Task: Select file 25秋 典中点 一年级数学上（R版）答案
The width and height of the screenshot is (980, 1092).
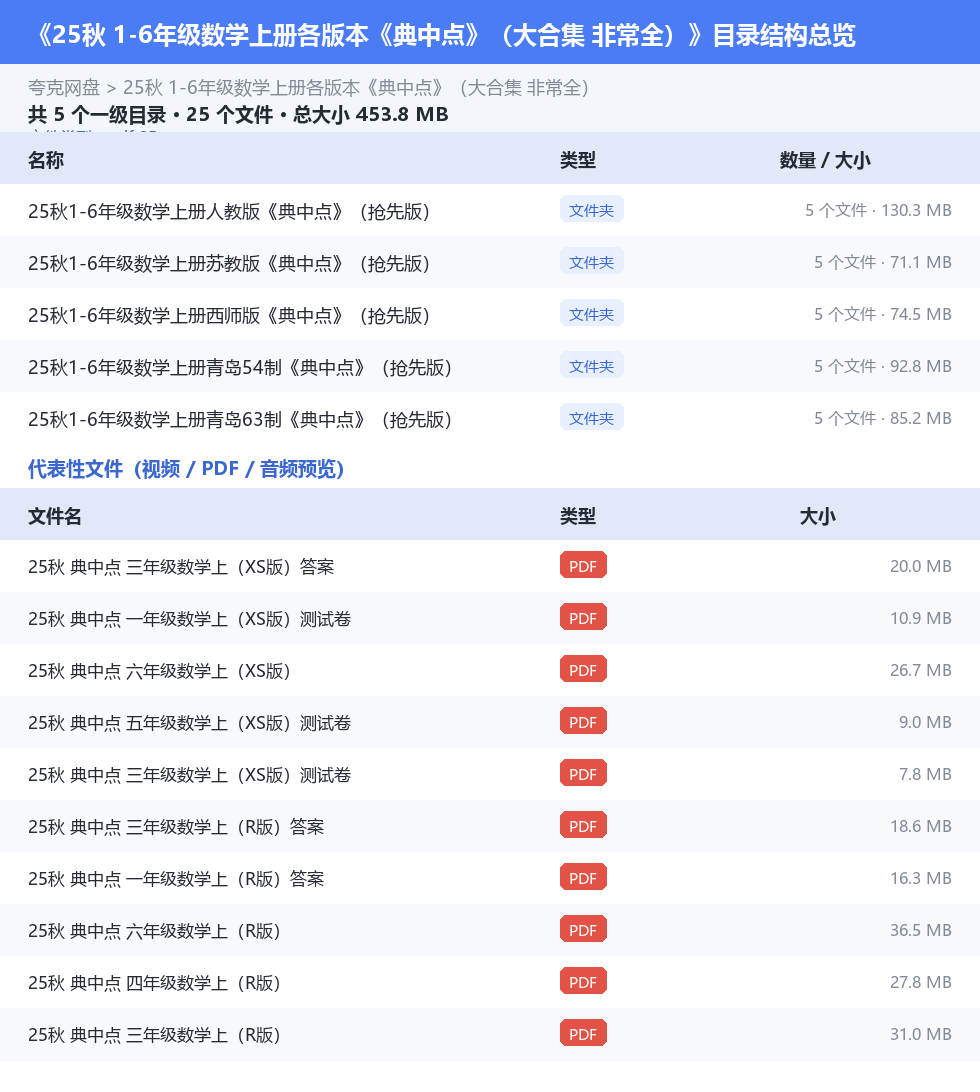Action: click(x=176, y=879)
